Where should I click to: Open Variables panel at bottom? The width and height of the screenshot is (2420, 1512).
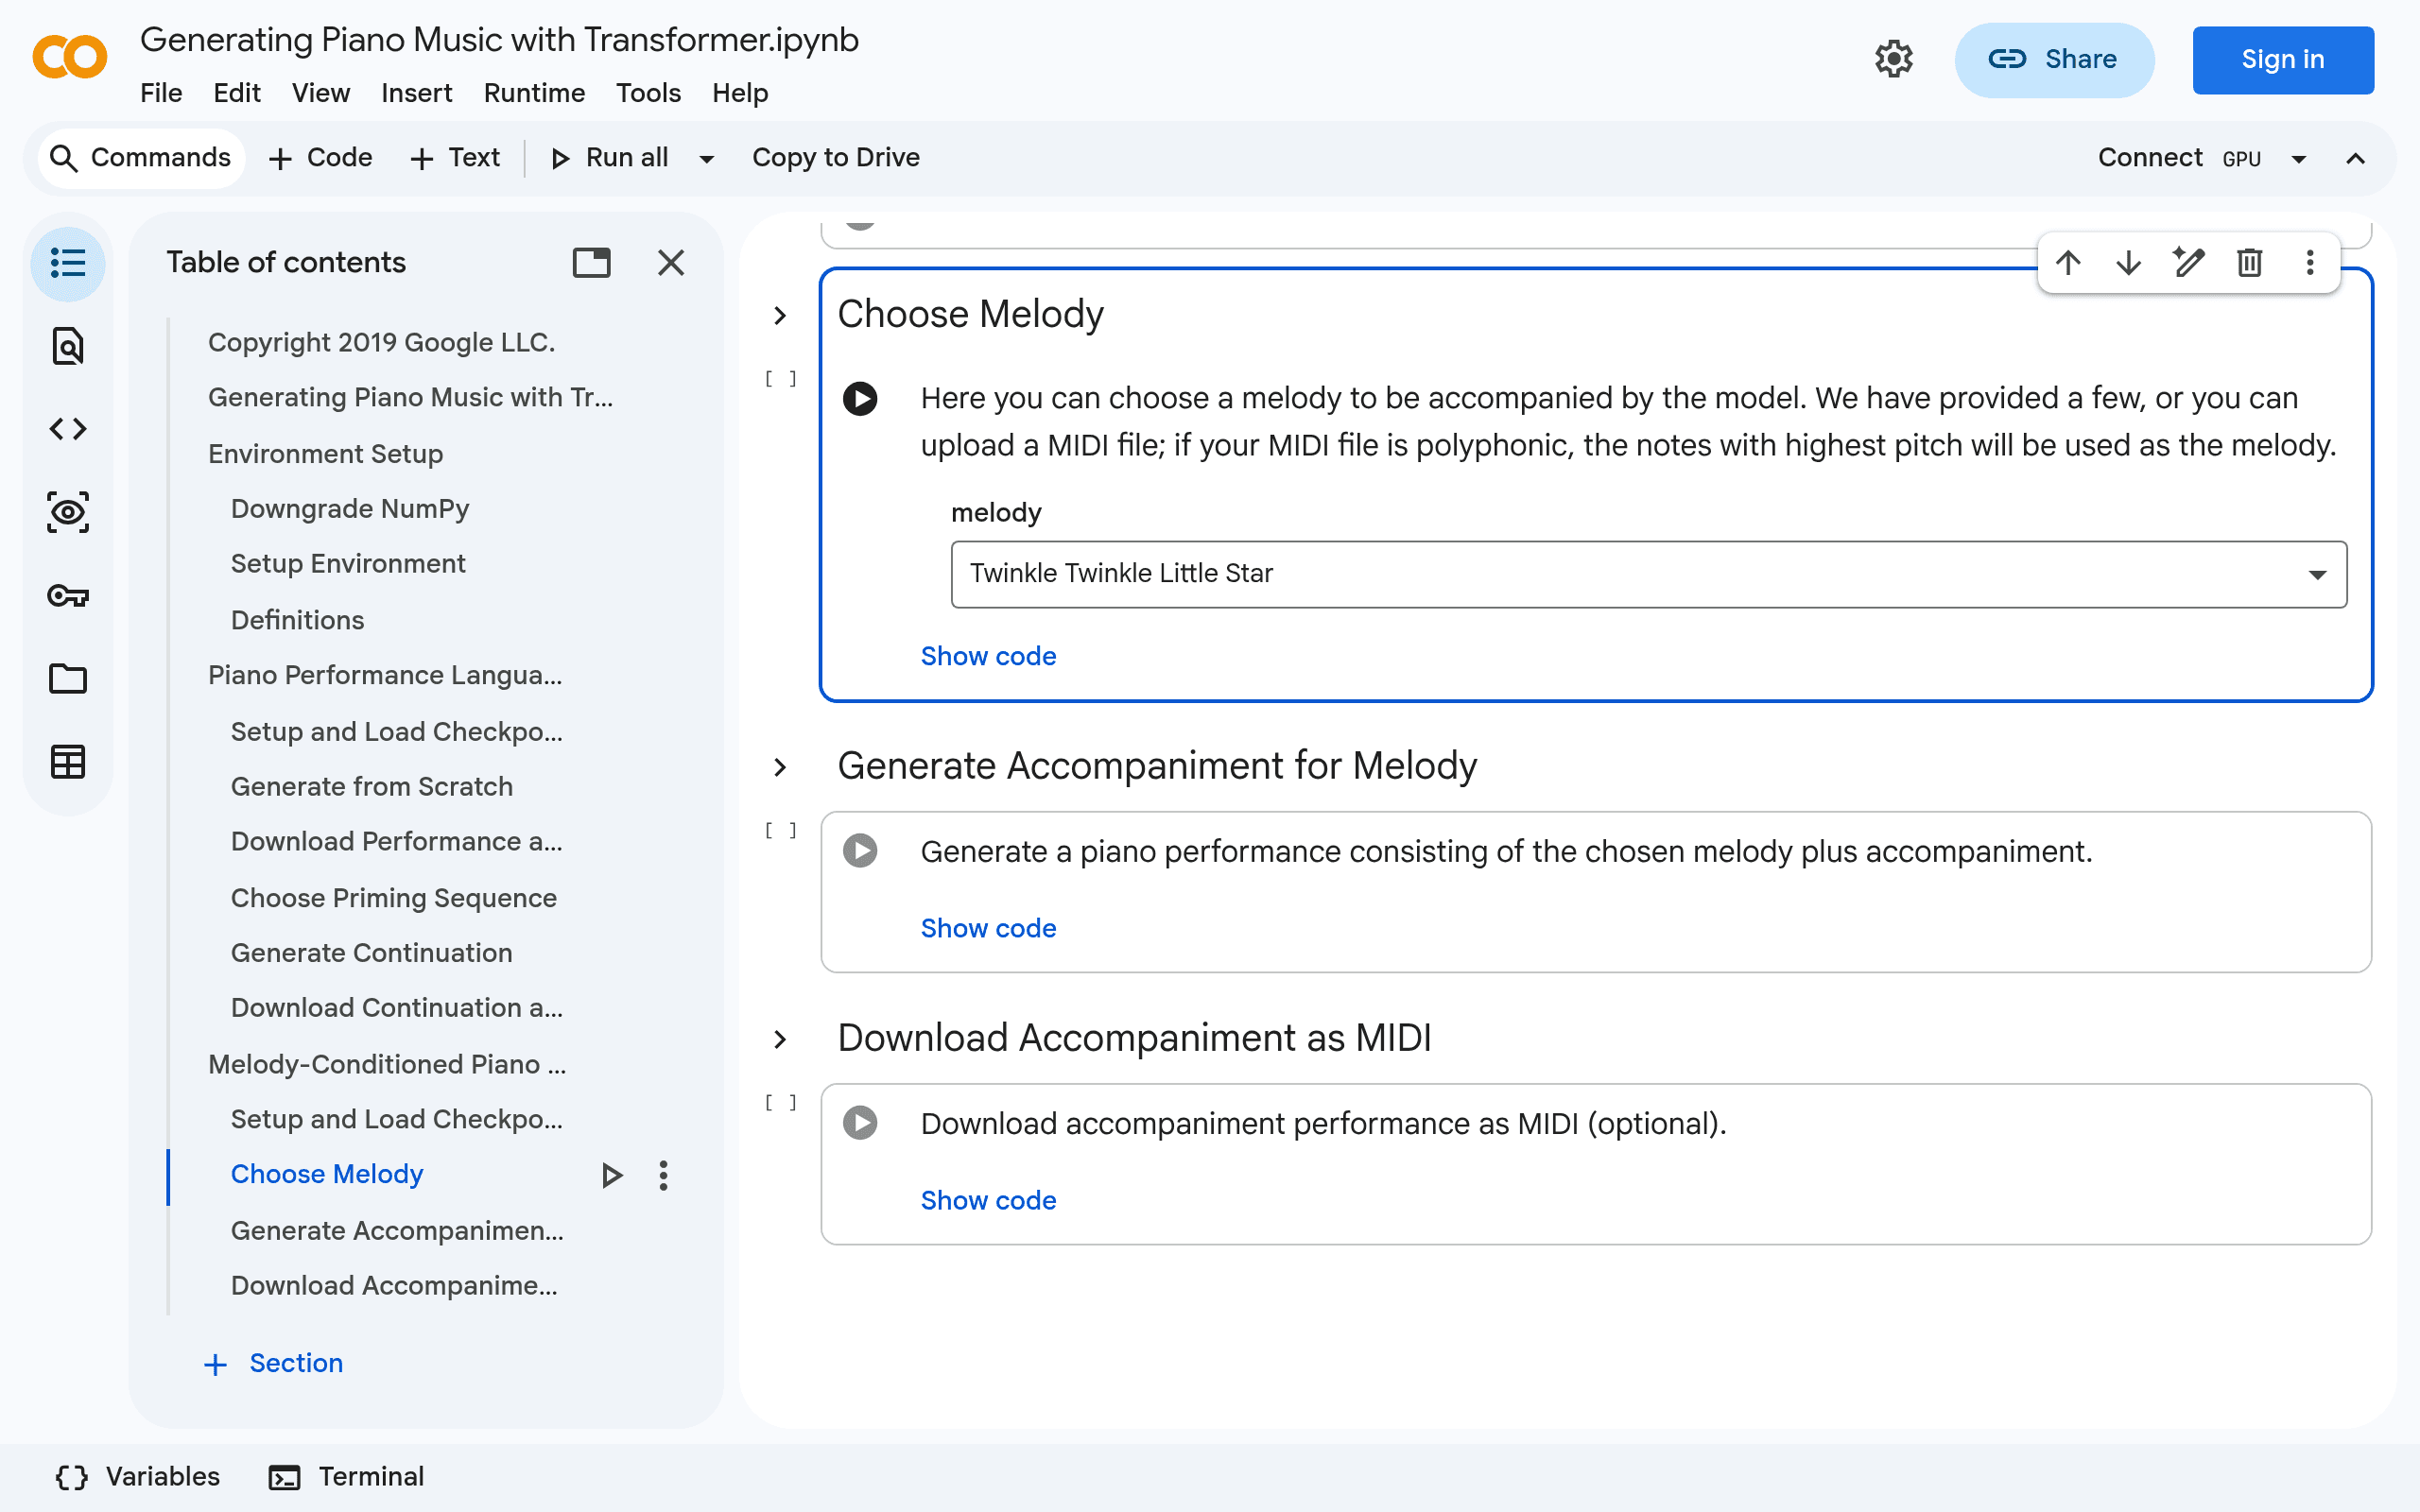[137, 1477]
